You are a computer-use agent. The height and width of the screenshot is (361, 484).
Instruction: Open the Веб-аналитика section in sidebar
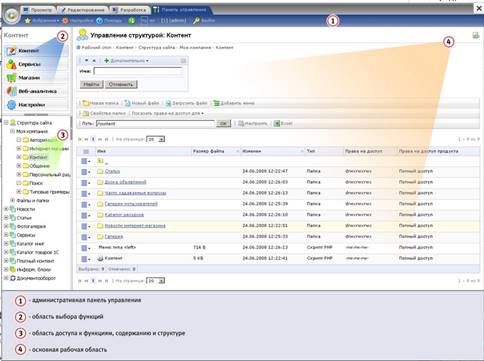pyautogui.click(x=36, y=91)
